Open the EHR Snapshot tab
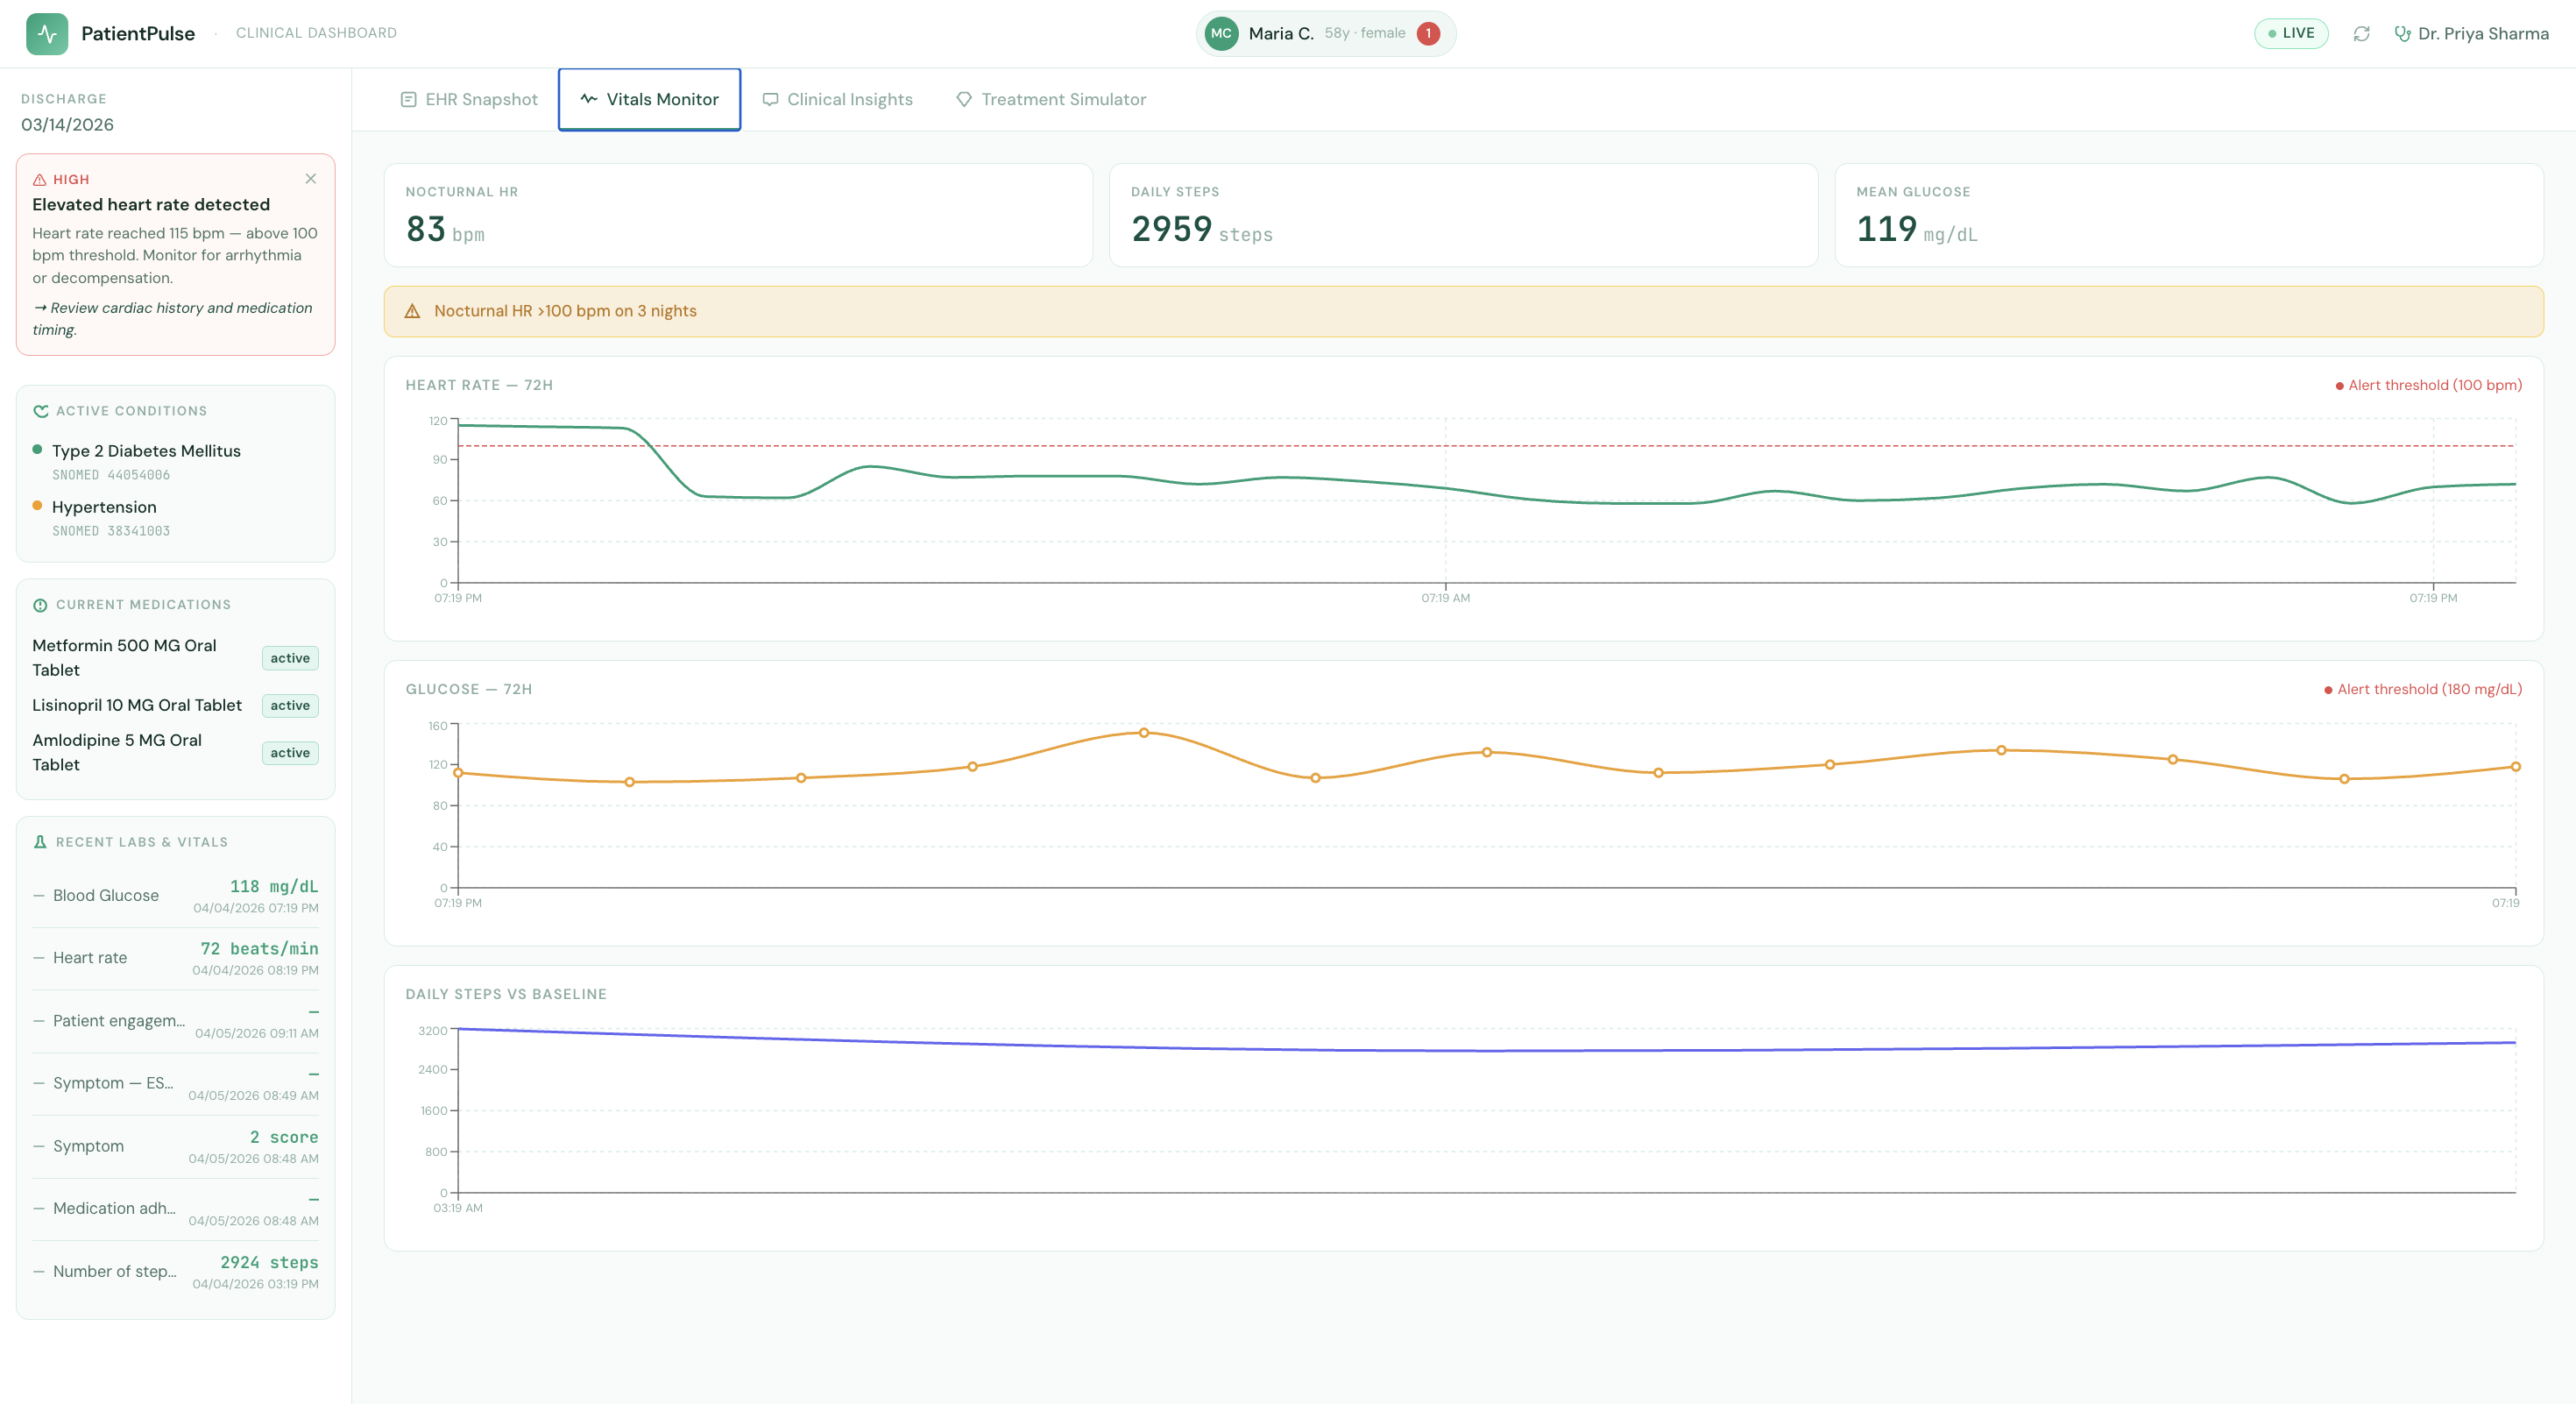This screenshot has width=2576, height=1404. click(x=469, y=100)
